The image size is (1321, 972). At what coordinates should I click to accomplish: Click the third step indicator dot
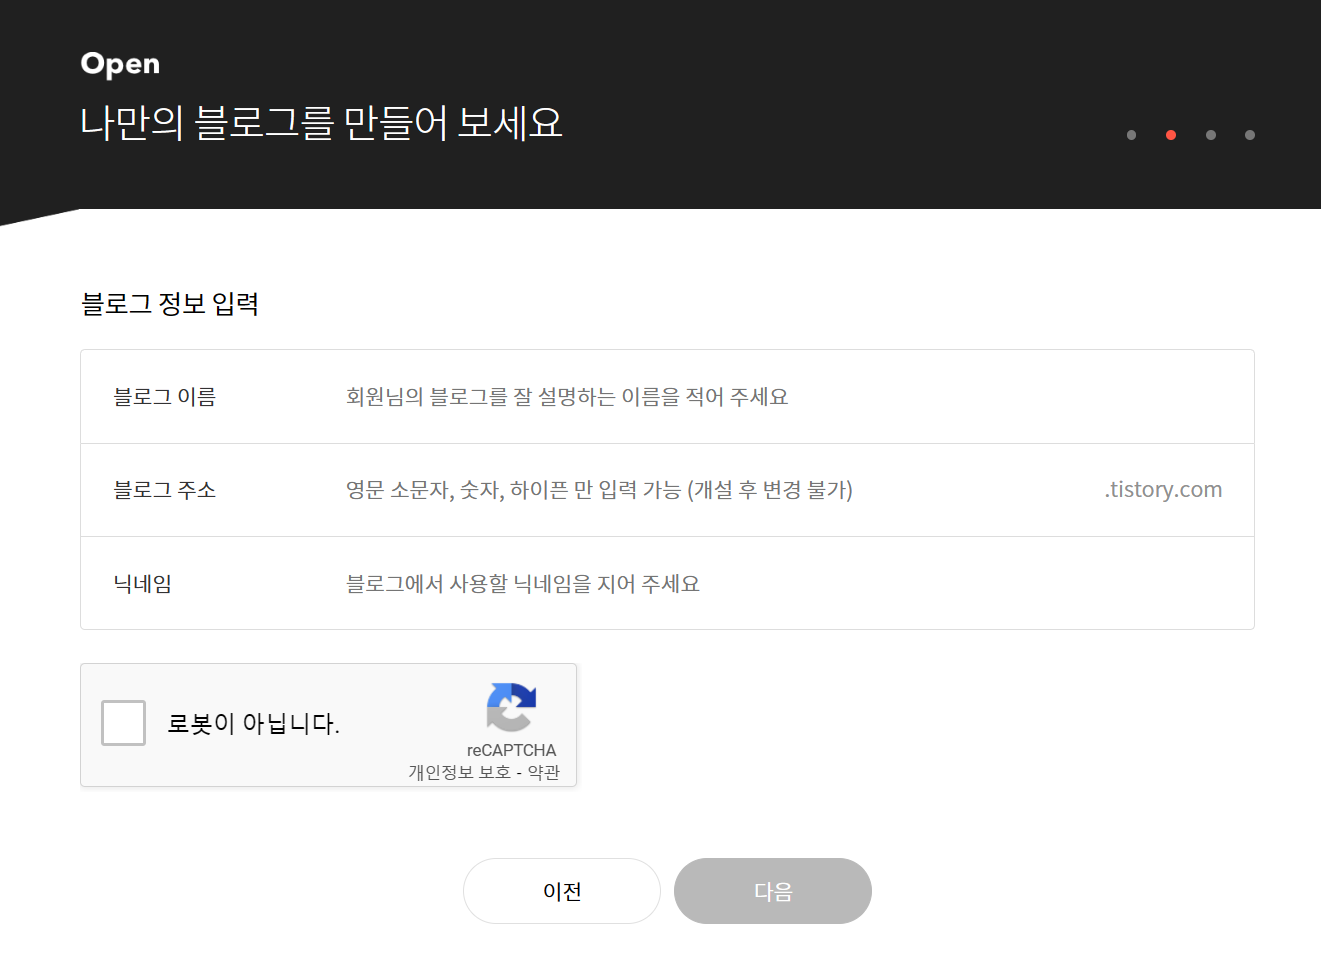point(1211,135)
